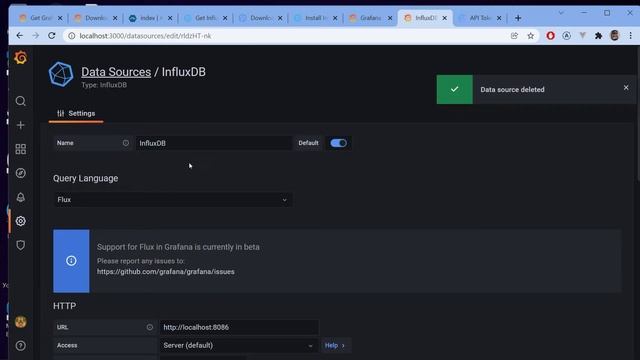640x360 pixels.
Task: Click the URL input field http://localhost:8086
Action: pyautogui.click(x=239, y=327)
